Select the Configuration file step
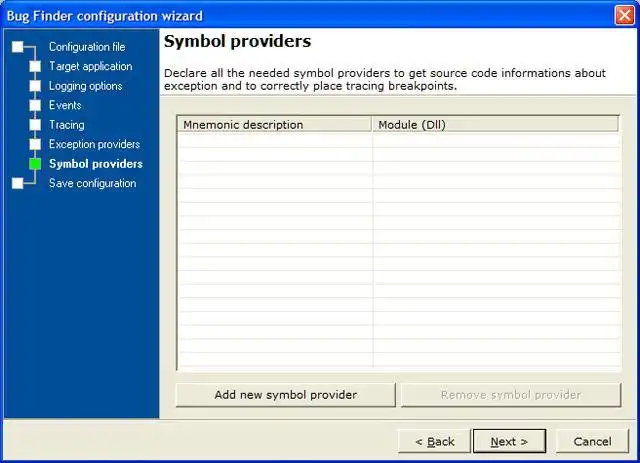Screen dimensions: 640x463 tap(87, 47)
